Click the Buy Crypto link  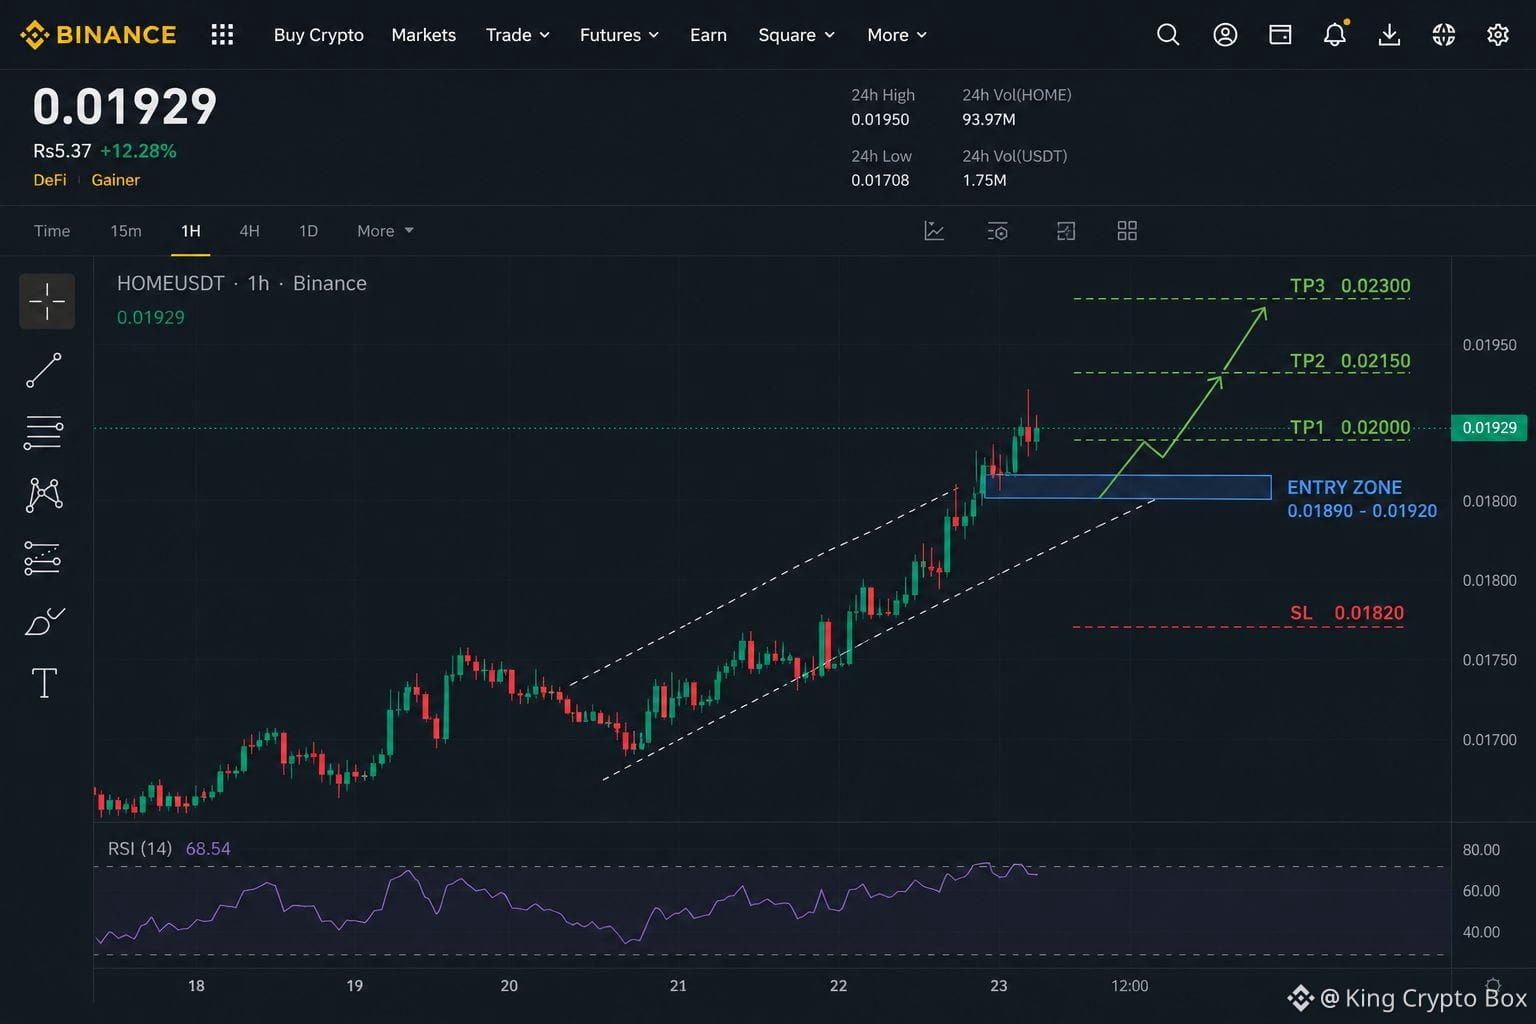click(x=319, y=35)
